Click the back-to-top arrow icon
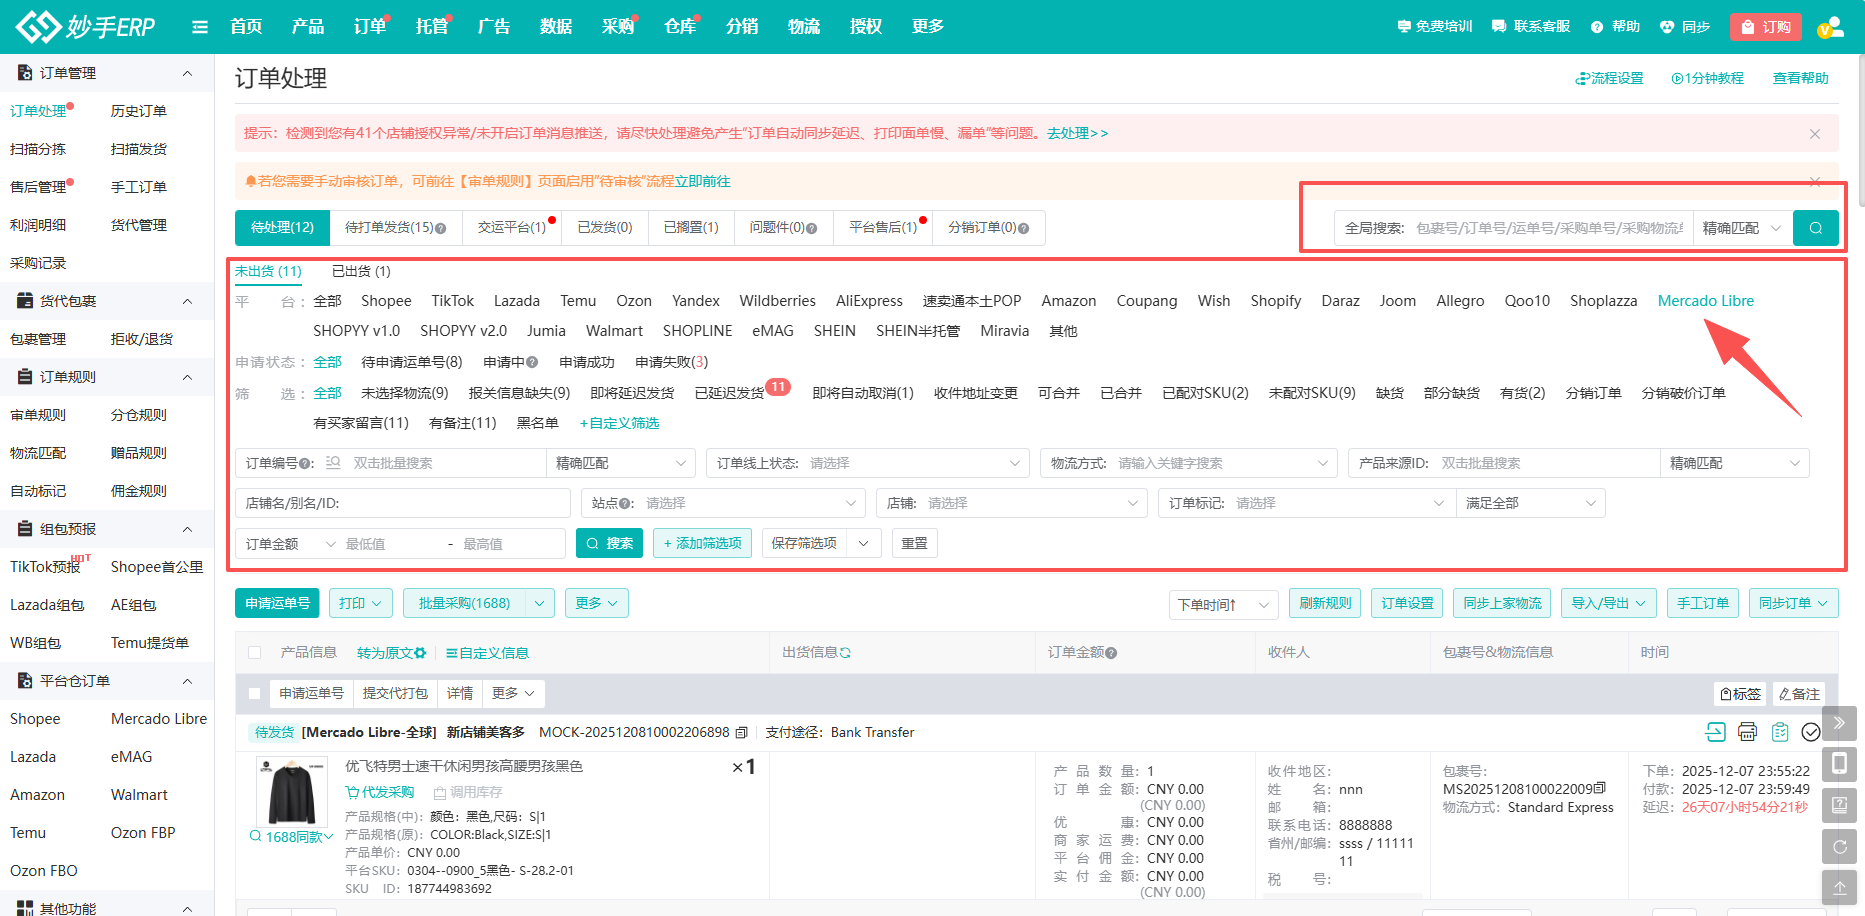This screenshot has width=1865, height=916. [1839, 887]
